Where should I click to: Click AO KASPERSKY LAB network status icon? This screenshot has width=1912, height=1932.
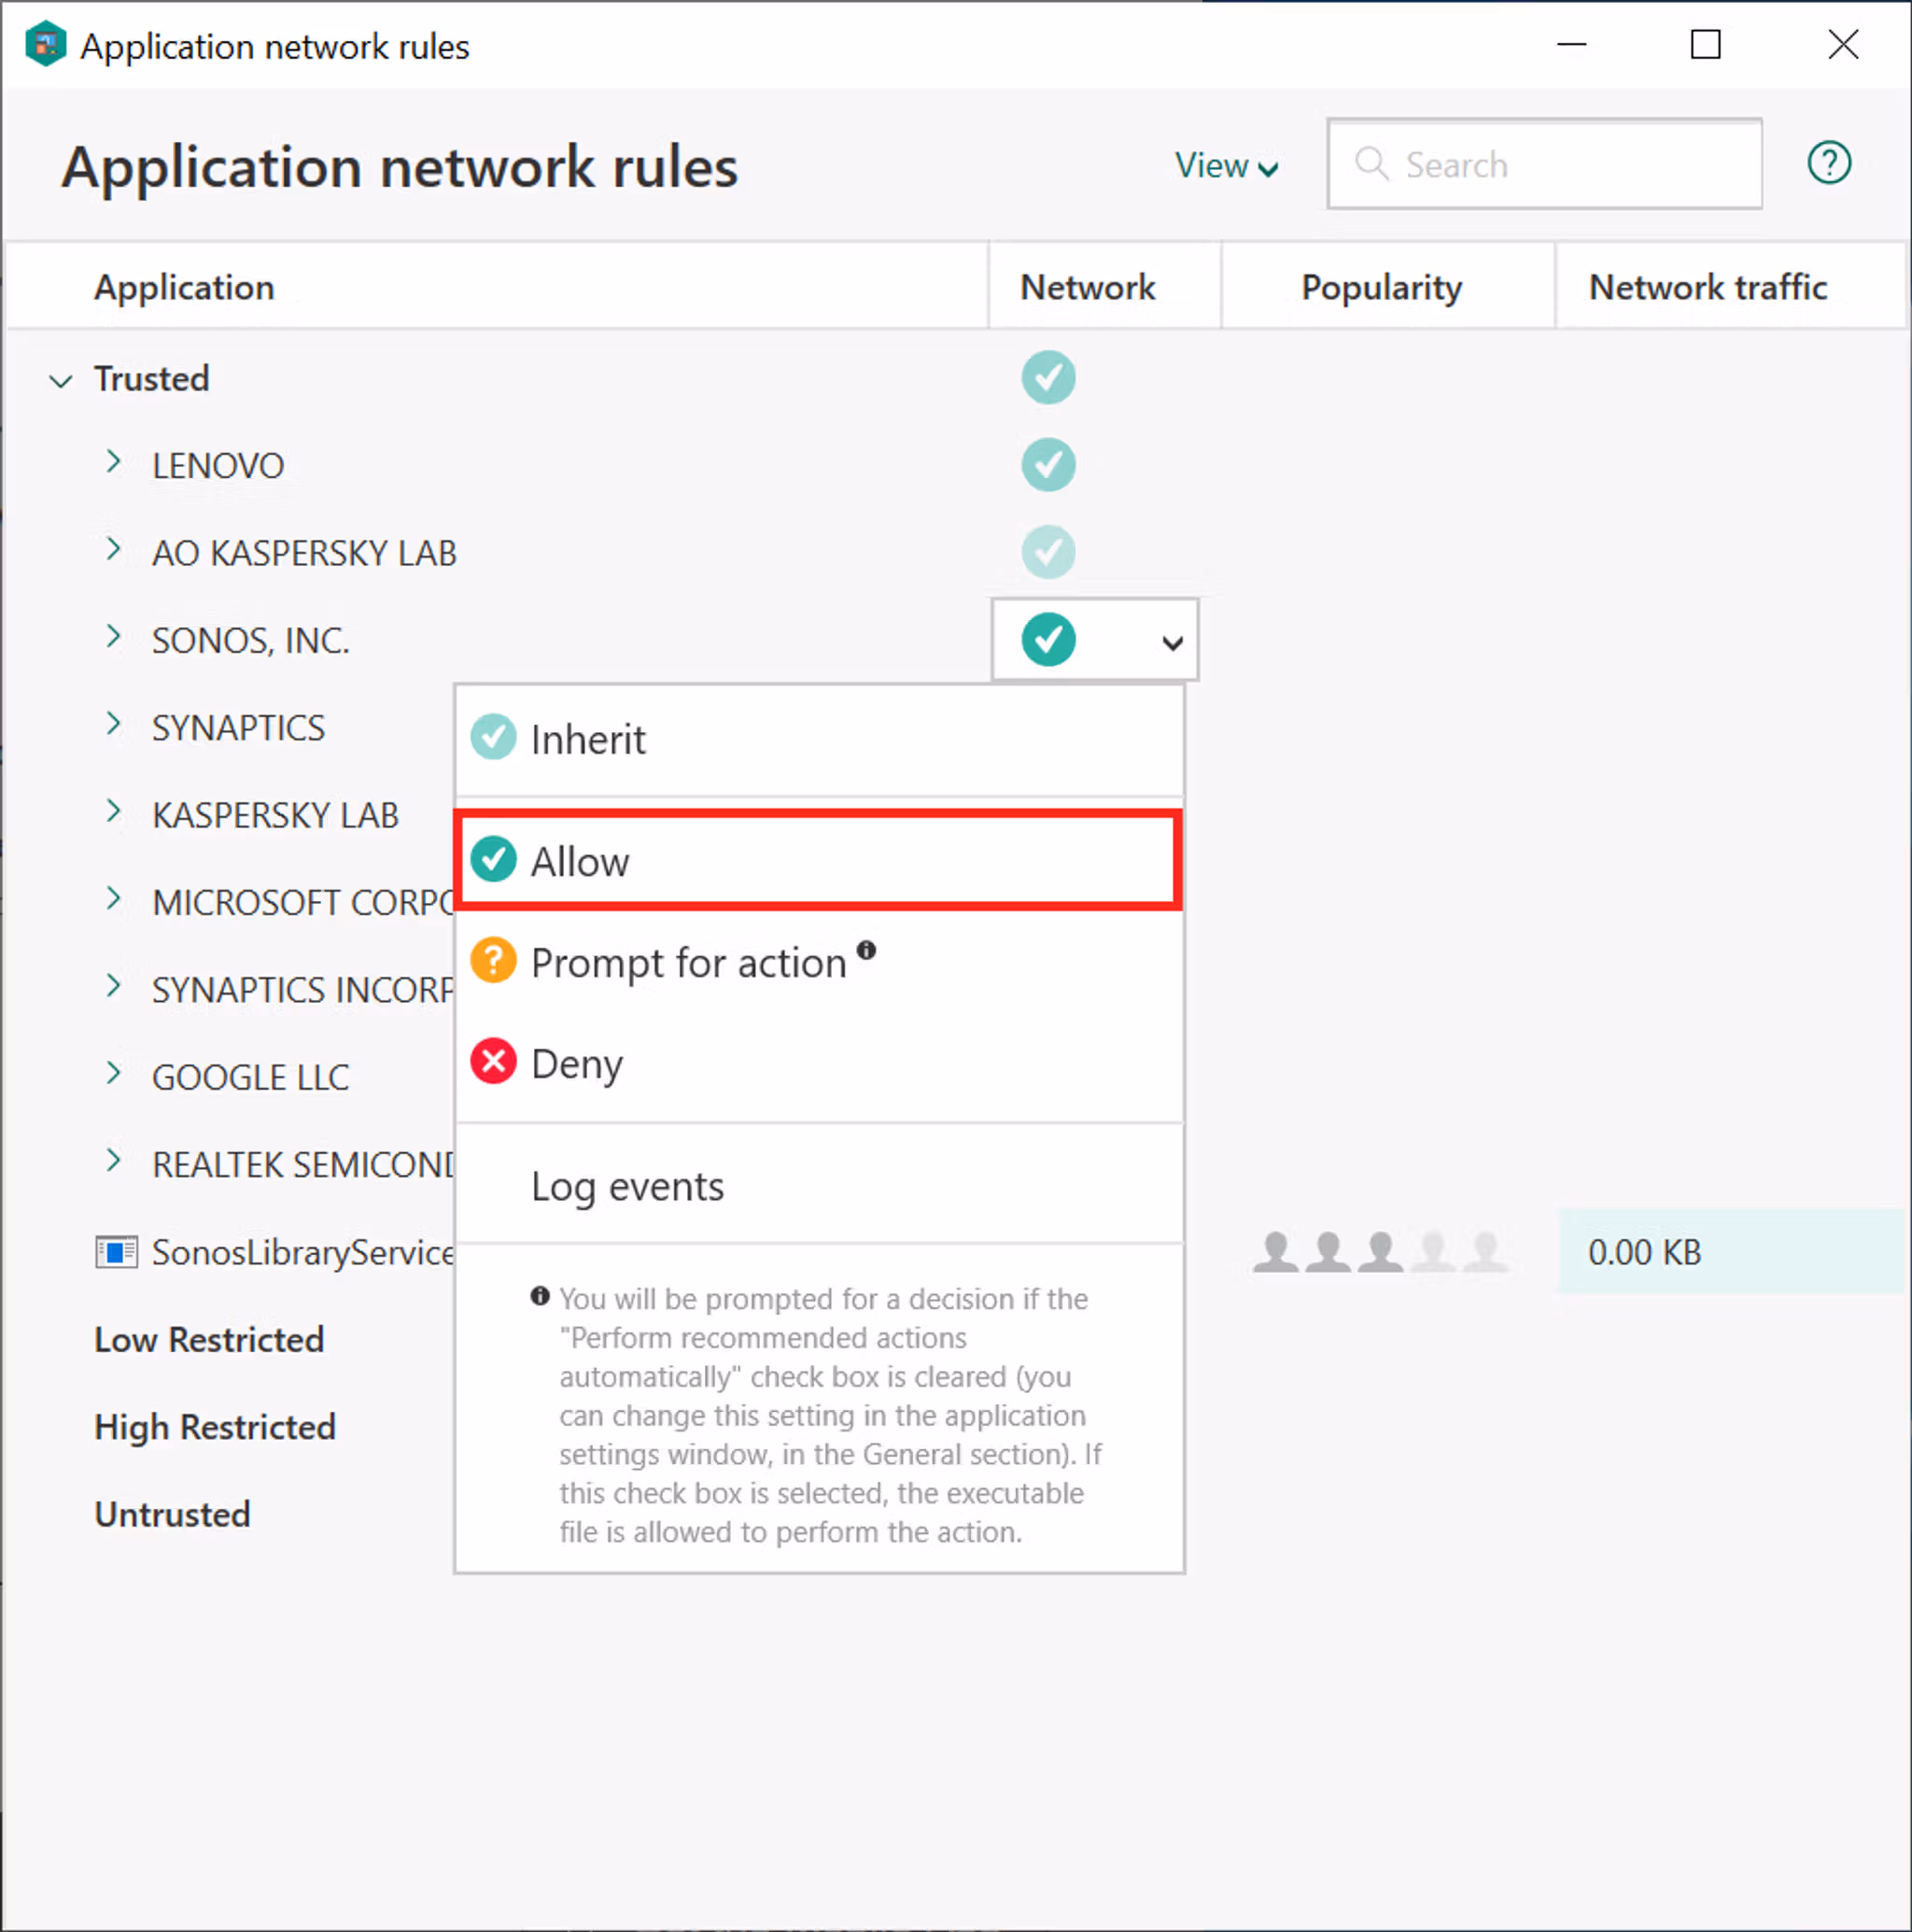pos(1047,552)
